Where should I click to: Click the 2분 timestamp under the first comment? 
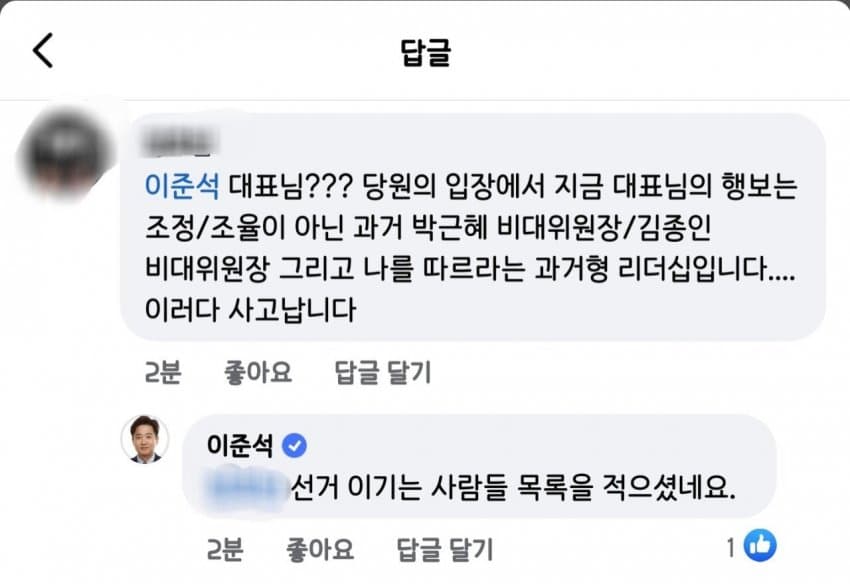[x=163, y=373]
